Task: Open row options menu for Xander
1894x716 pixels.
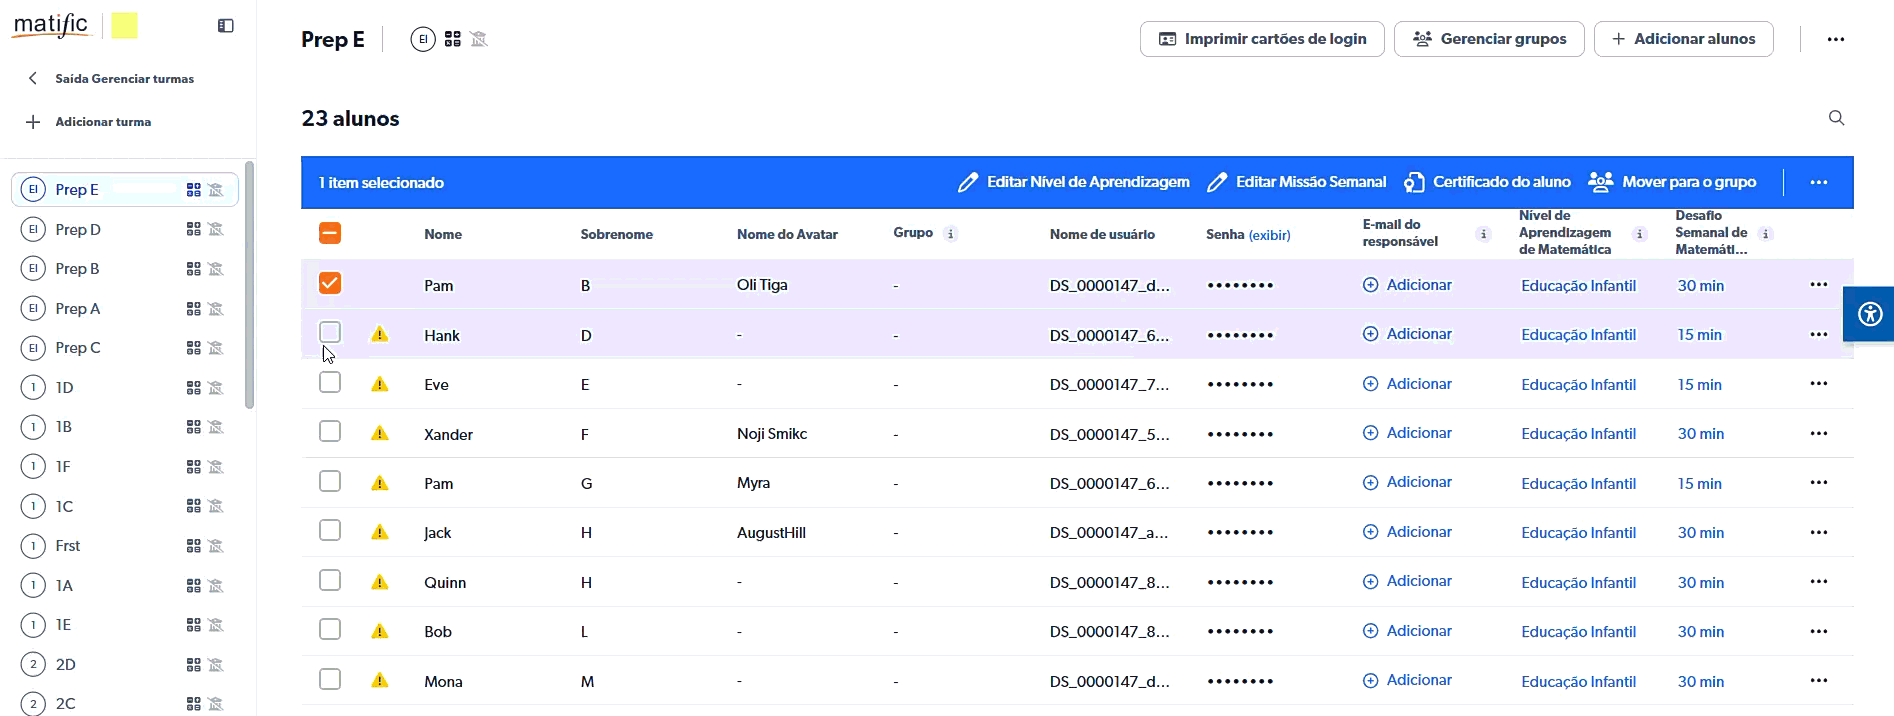Action: pos(1818,434)
